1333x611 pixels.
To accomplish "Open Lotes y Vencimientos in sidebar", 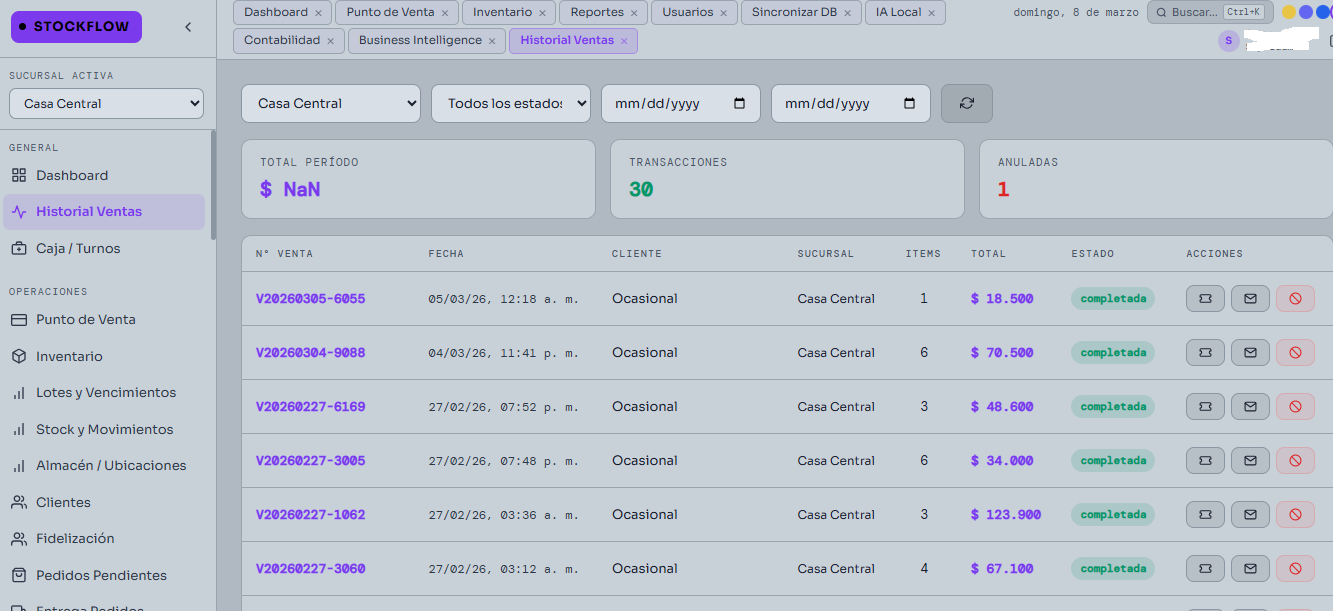I will pos(105,393).
